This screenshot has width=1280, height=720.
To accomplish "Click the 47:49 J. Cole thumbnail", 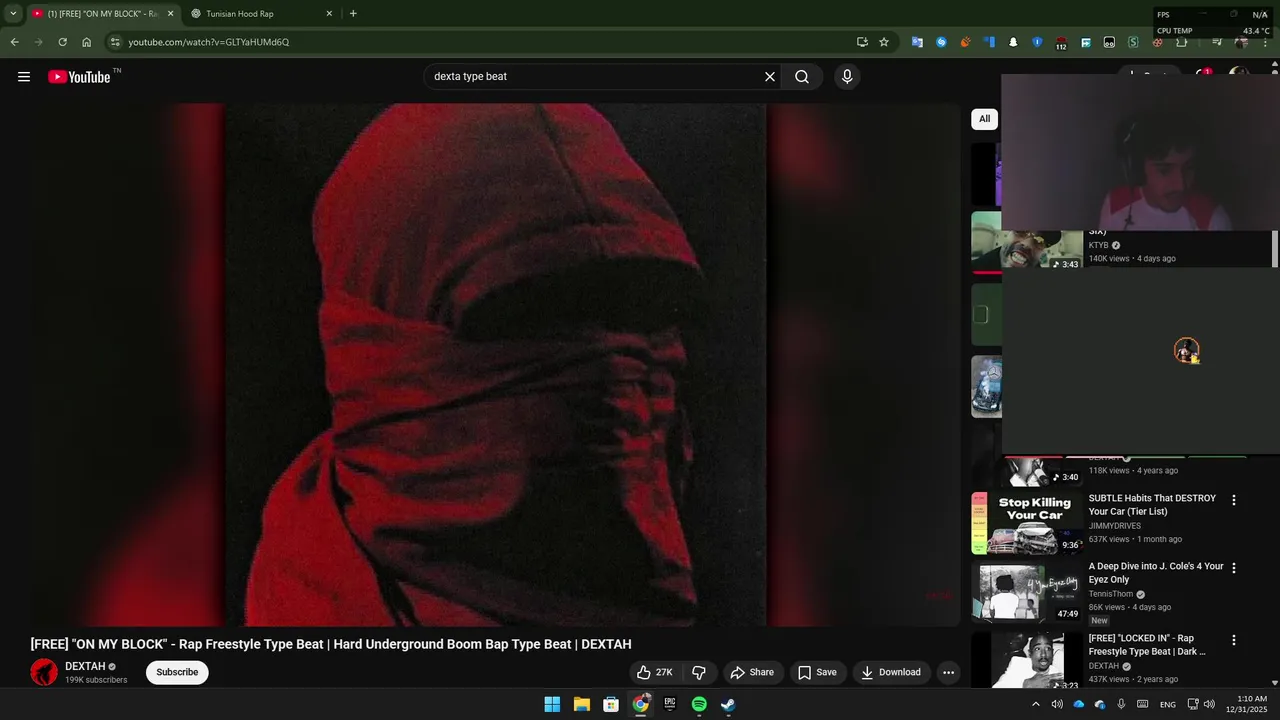I will tap(1027, 593).
